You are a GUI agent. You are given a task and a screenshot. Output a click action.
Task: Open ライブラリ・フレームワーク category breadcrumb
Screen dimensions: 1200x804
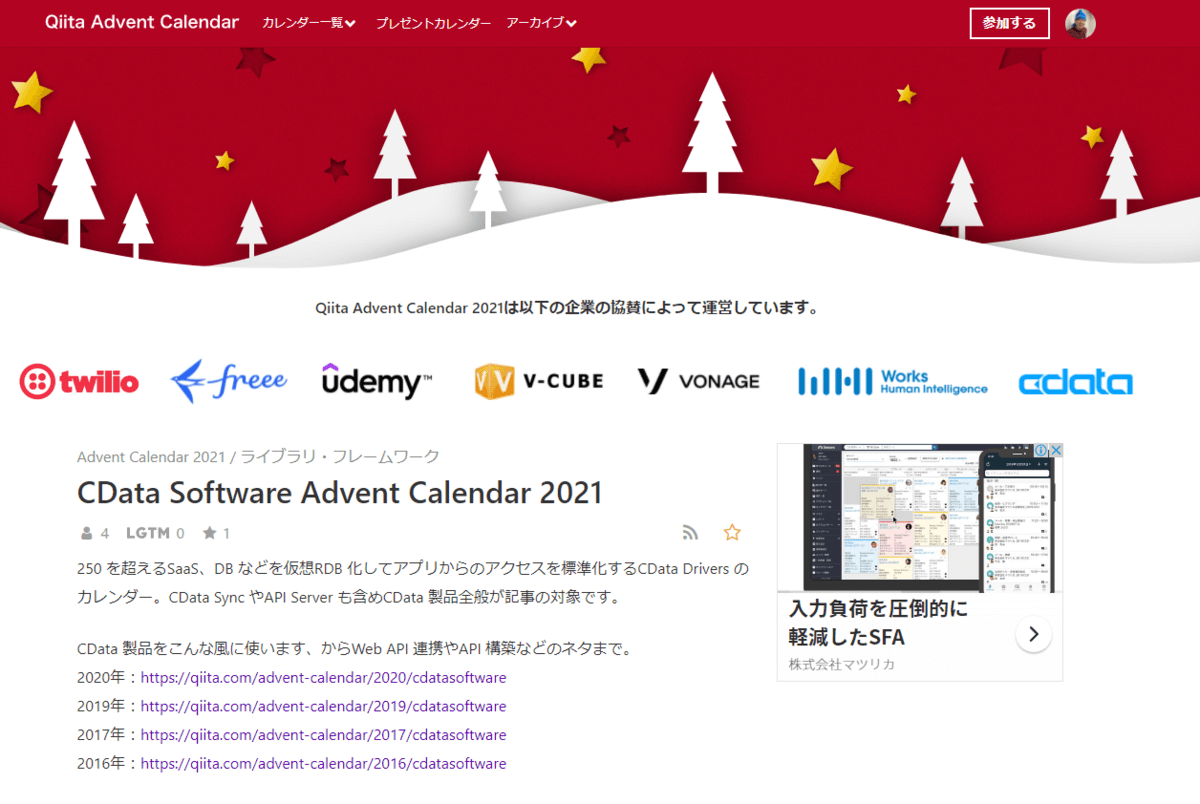341,457
